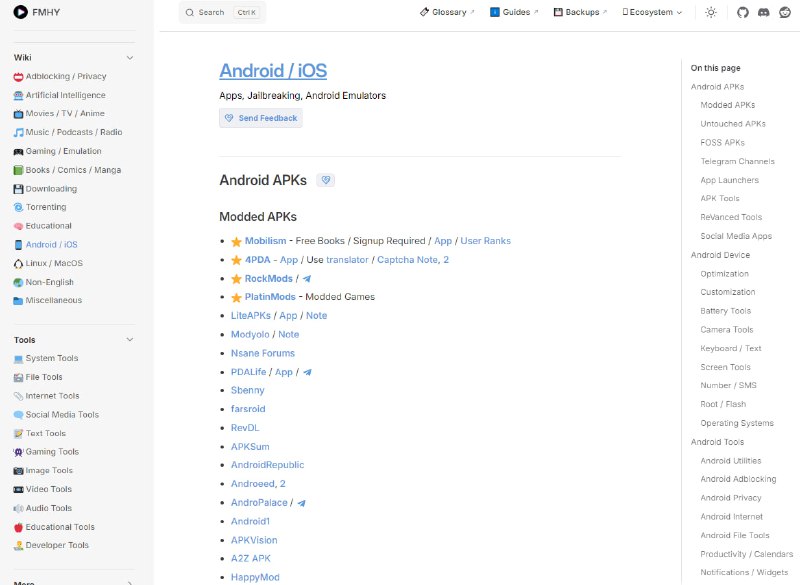Open the Mobilism link
The width and height of the screenshot is (800, 585).
(265, 241)
